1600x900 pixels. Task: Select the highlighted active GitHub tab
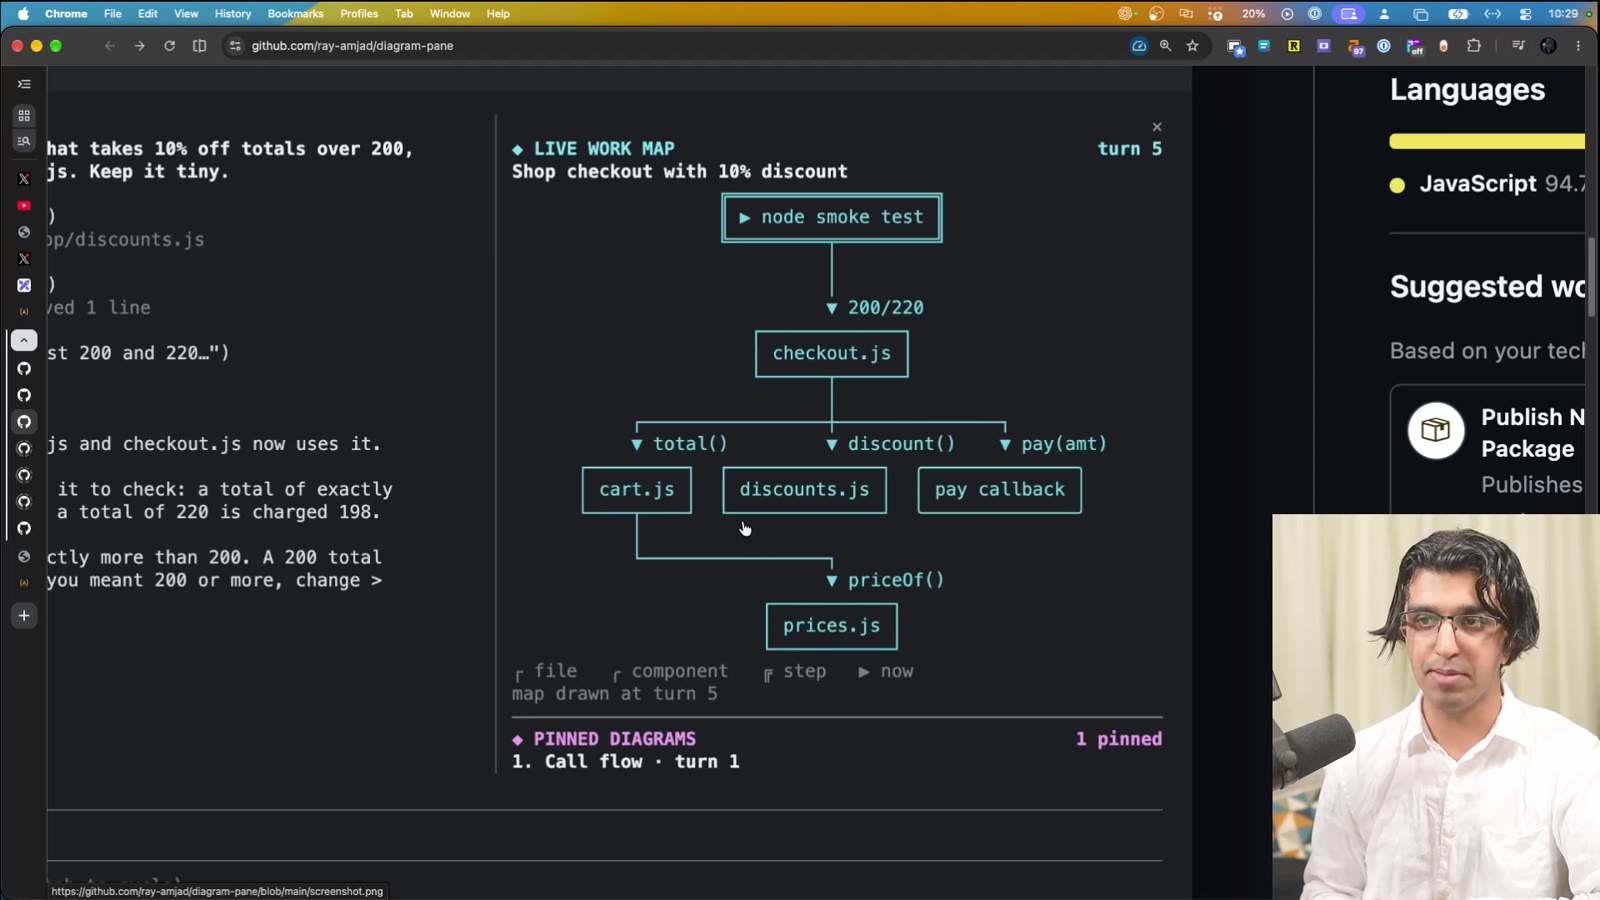pos(24,422)
